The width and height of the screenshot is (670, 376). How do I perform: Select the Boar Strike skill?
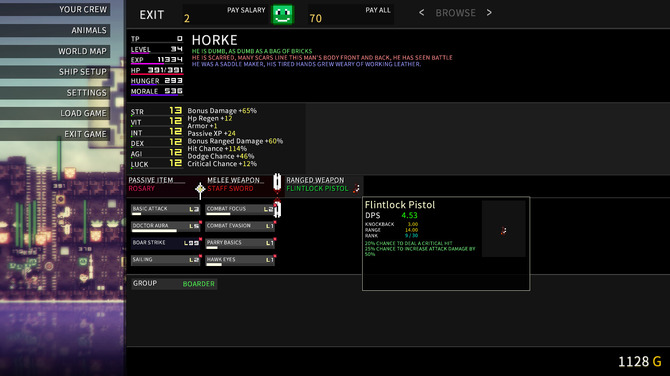point(166,243)
